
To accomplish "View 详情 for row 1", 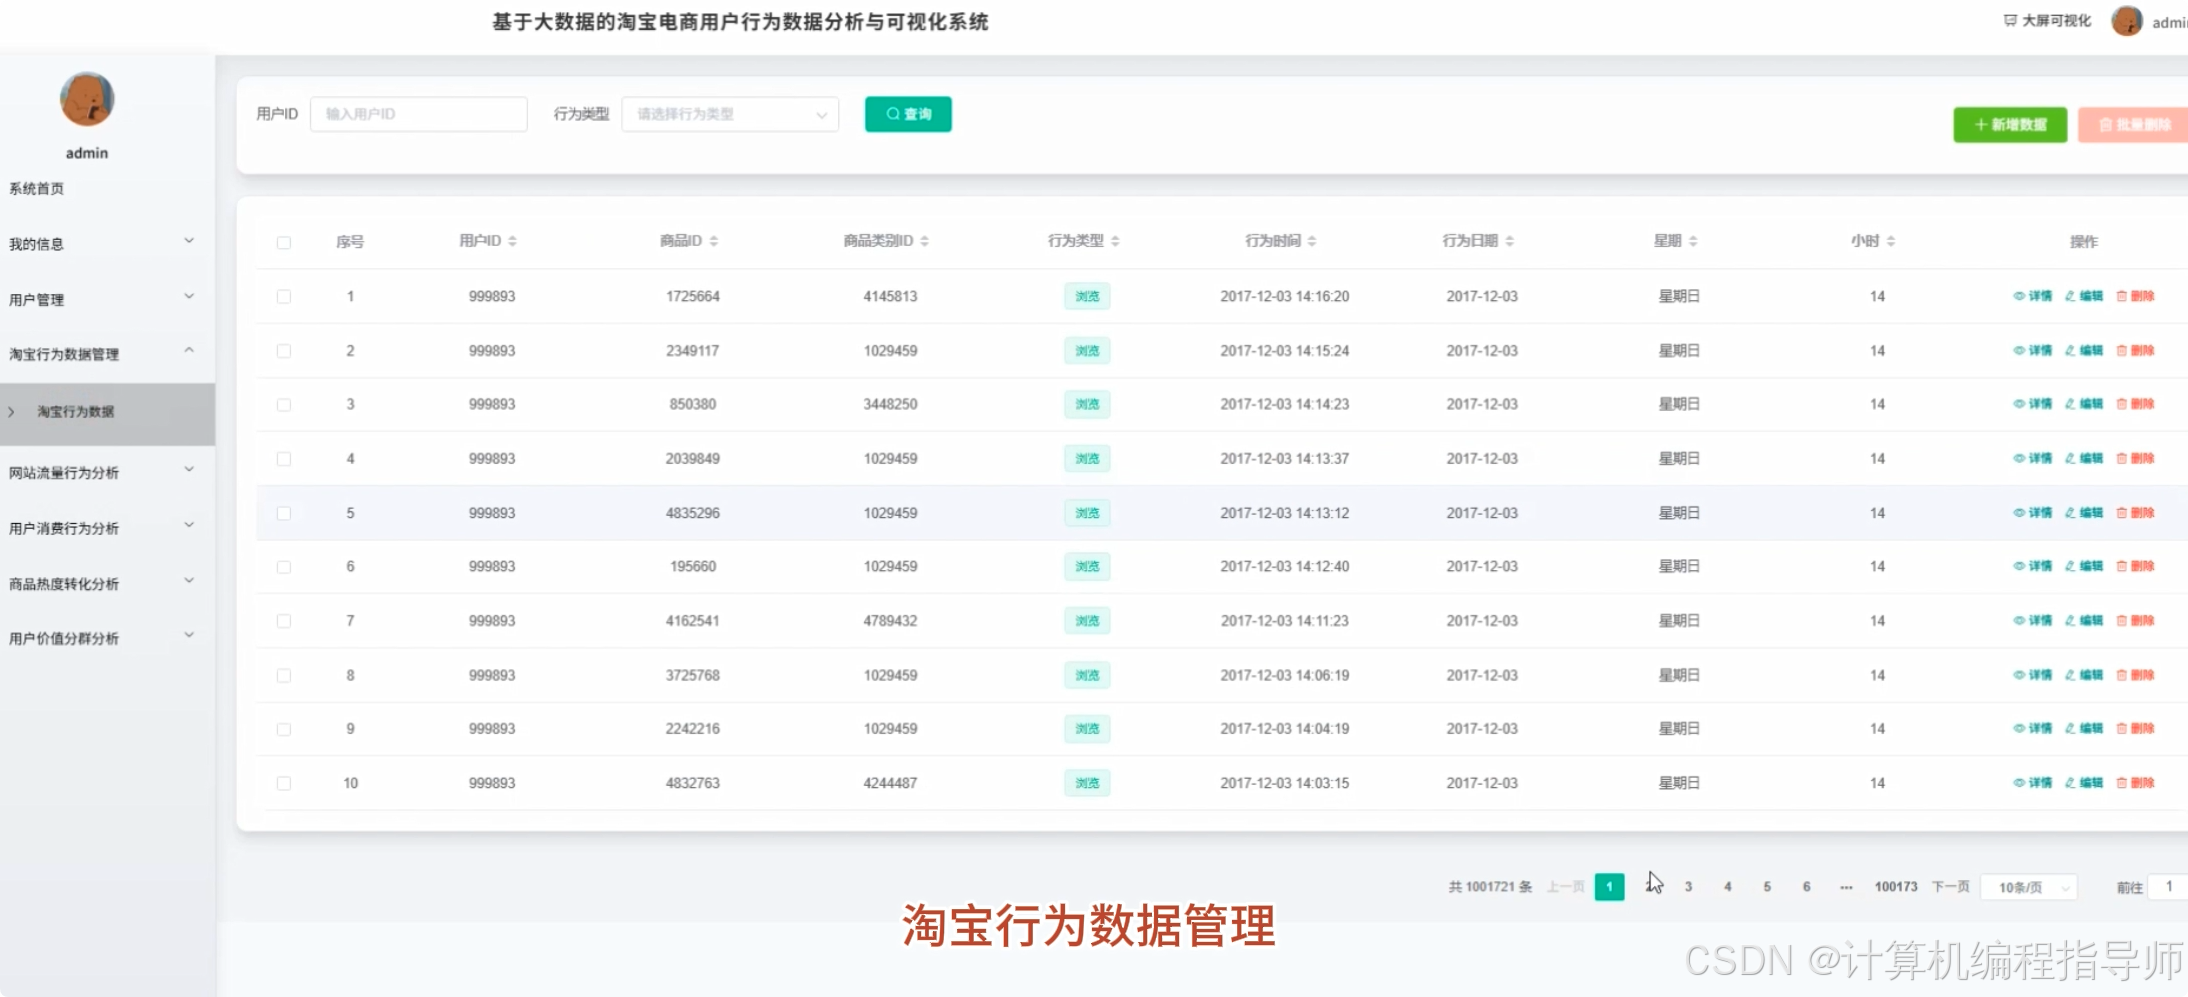I will click(2033, 296).
